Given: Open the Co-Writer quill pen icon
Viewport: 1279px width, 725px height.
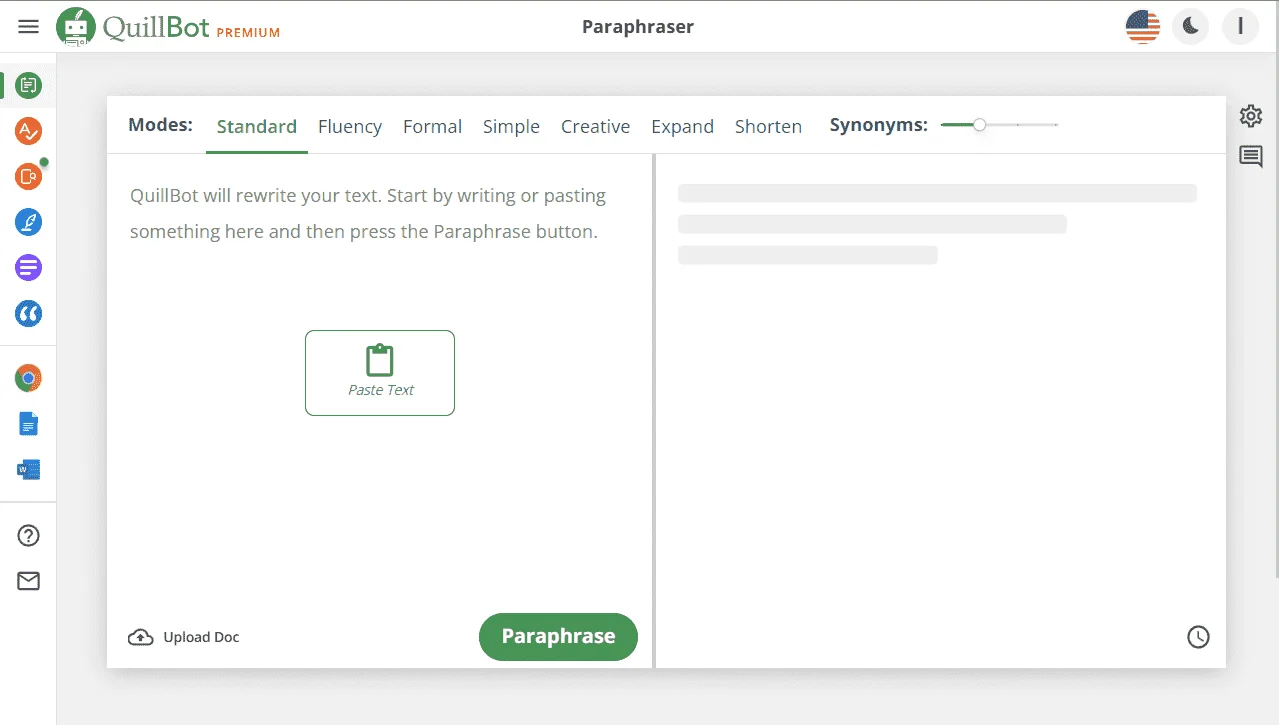Looking at the screenshot, I should pos(29,222).
